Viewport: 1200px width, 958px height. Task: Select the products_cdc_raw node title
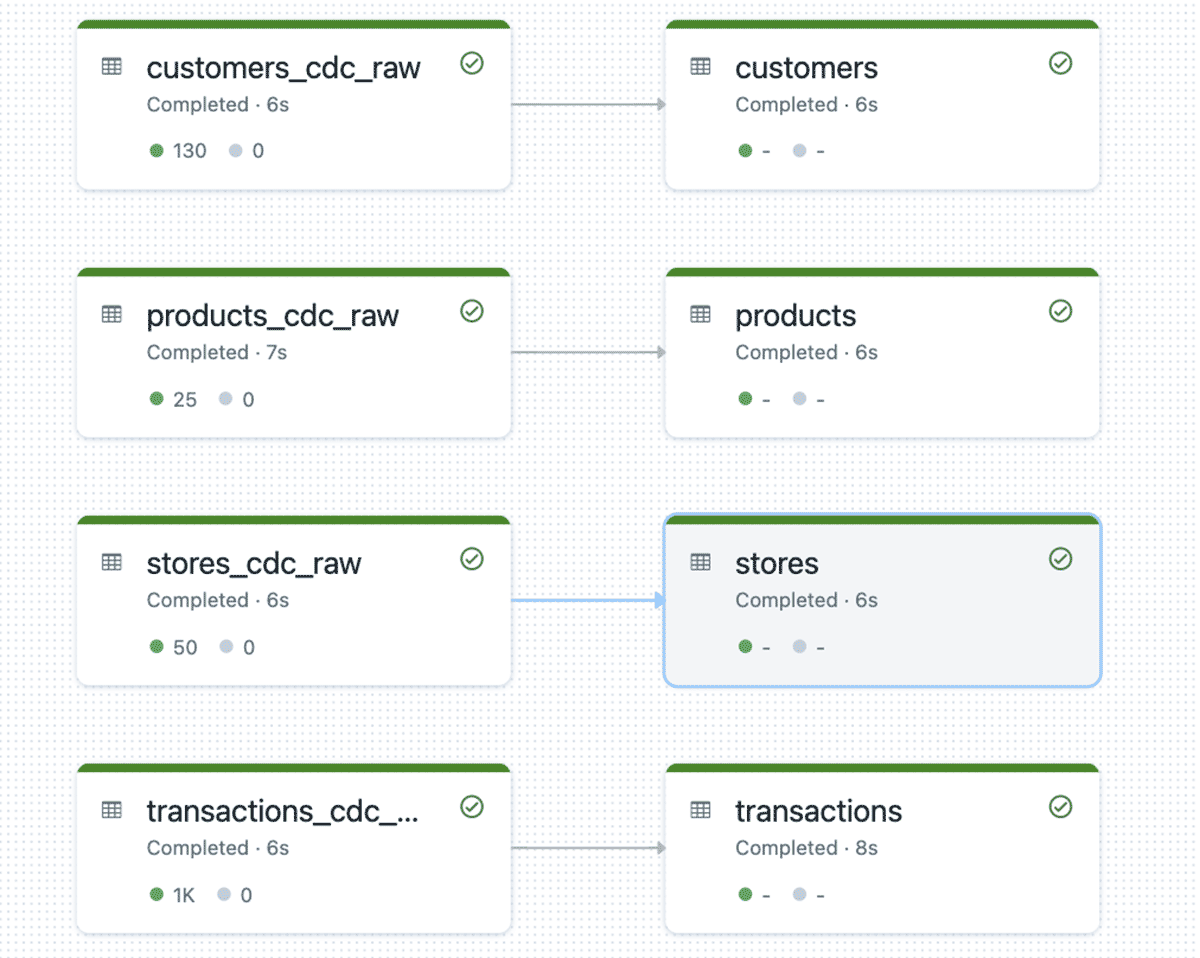(x=272, y=316)
